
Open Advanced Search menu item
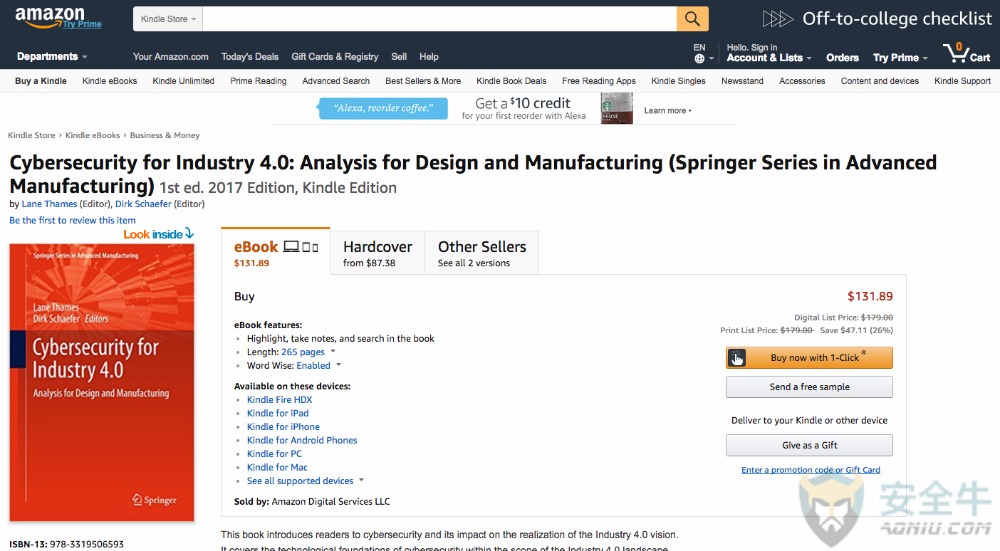point(336,81)
